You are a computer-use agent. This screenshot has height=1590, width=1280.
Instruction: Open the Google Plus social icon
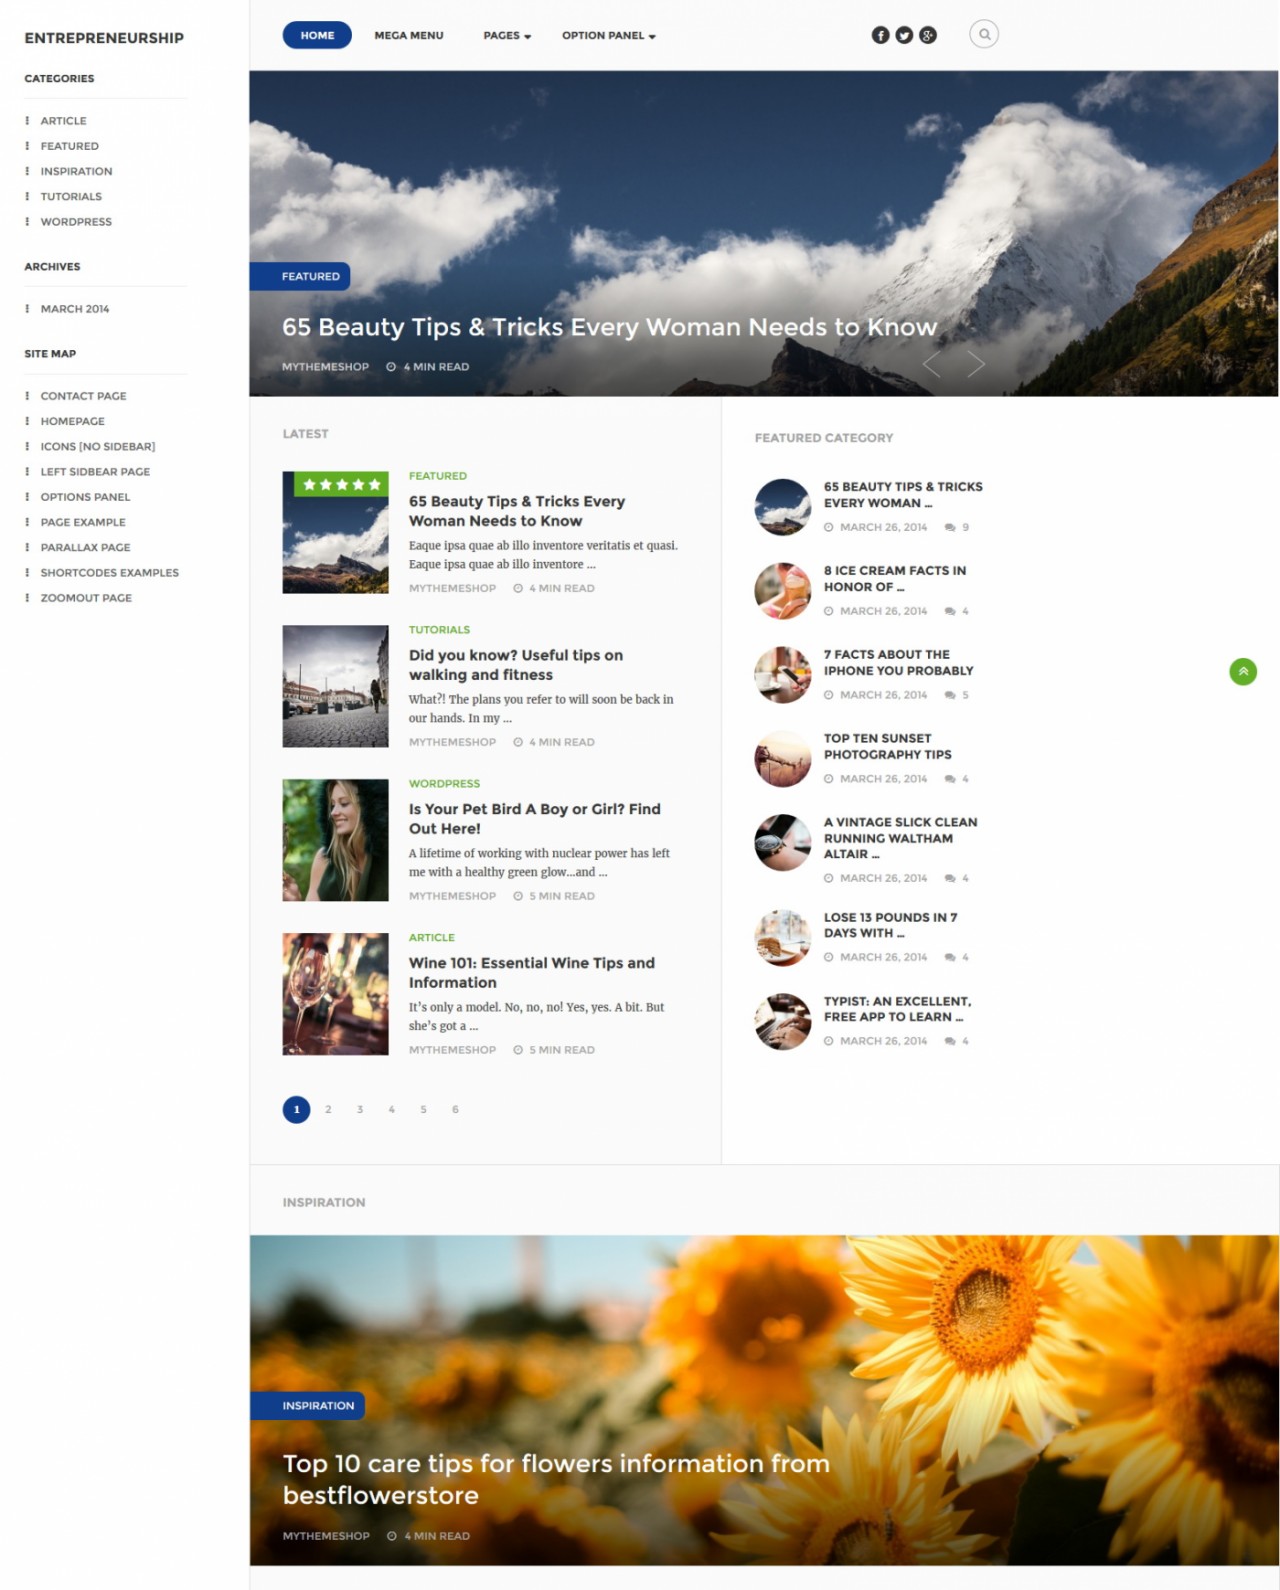point(928,35)
